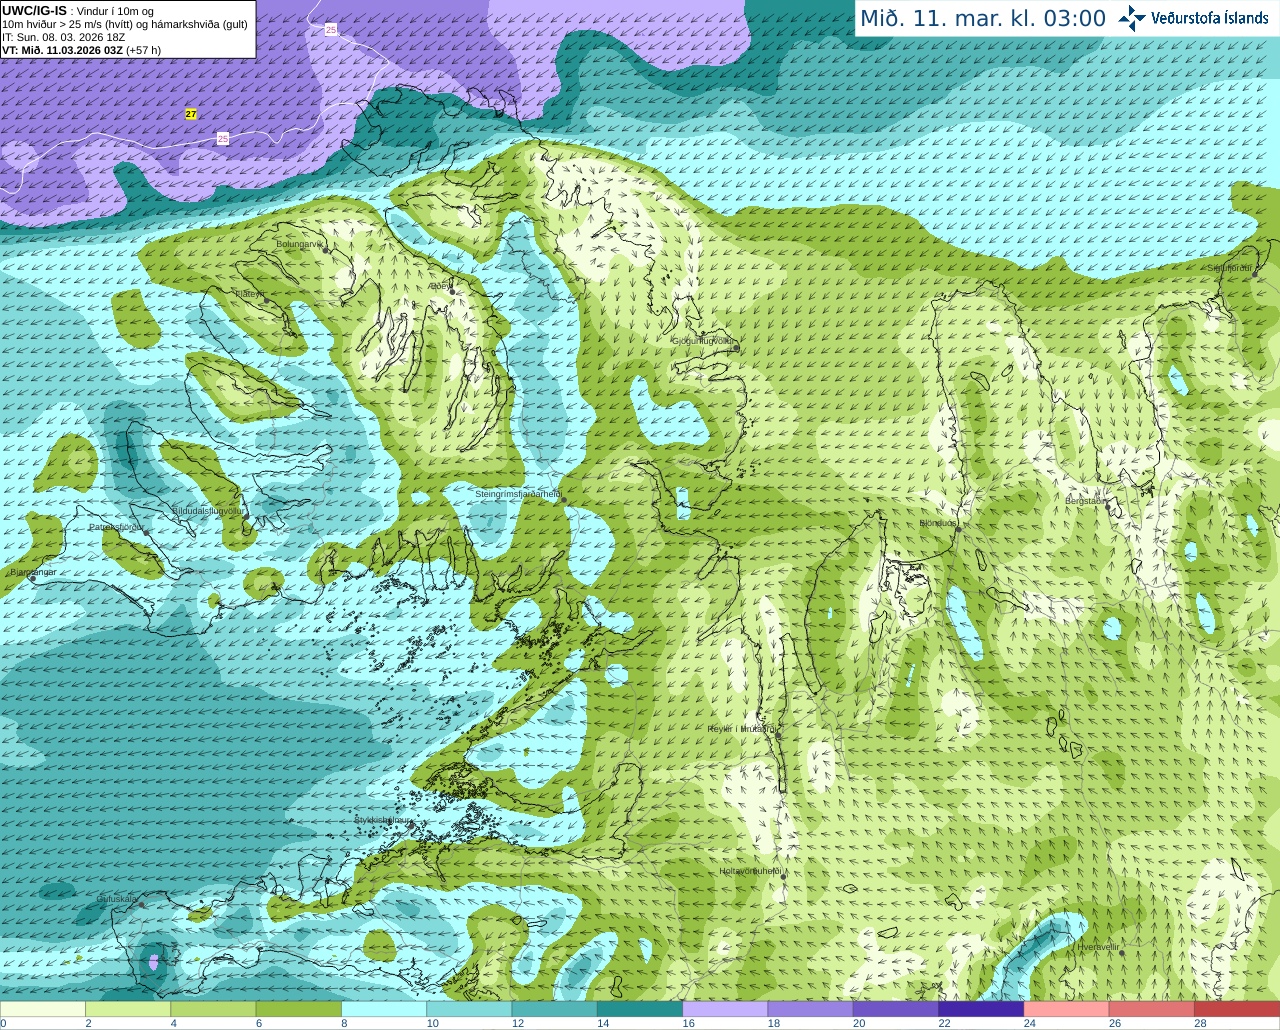Select the Reykir í Hrútafirði station label

coord(741,729)
